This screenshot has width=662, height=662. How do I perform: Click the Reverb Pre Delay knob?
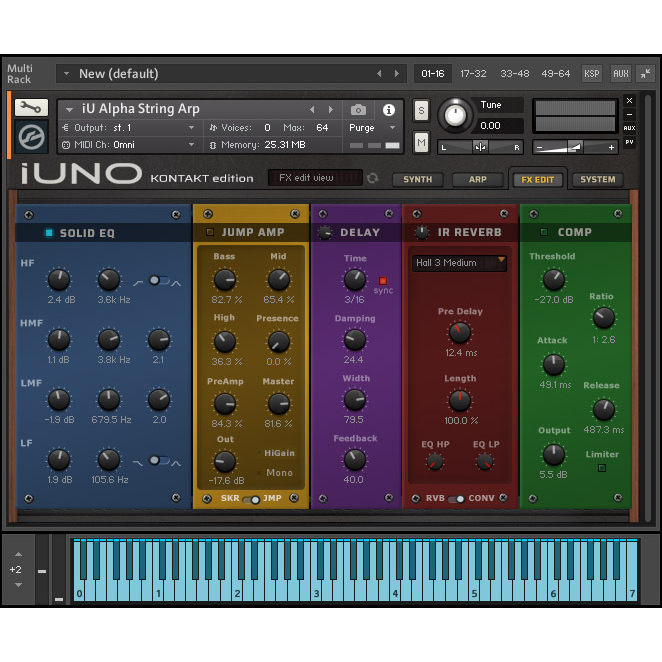tap(459, 333)
